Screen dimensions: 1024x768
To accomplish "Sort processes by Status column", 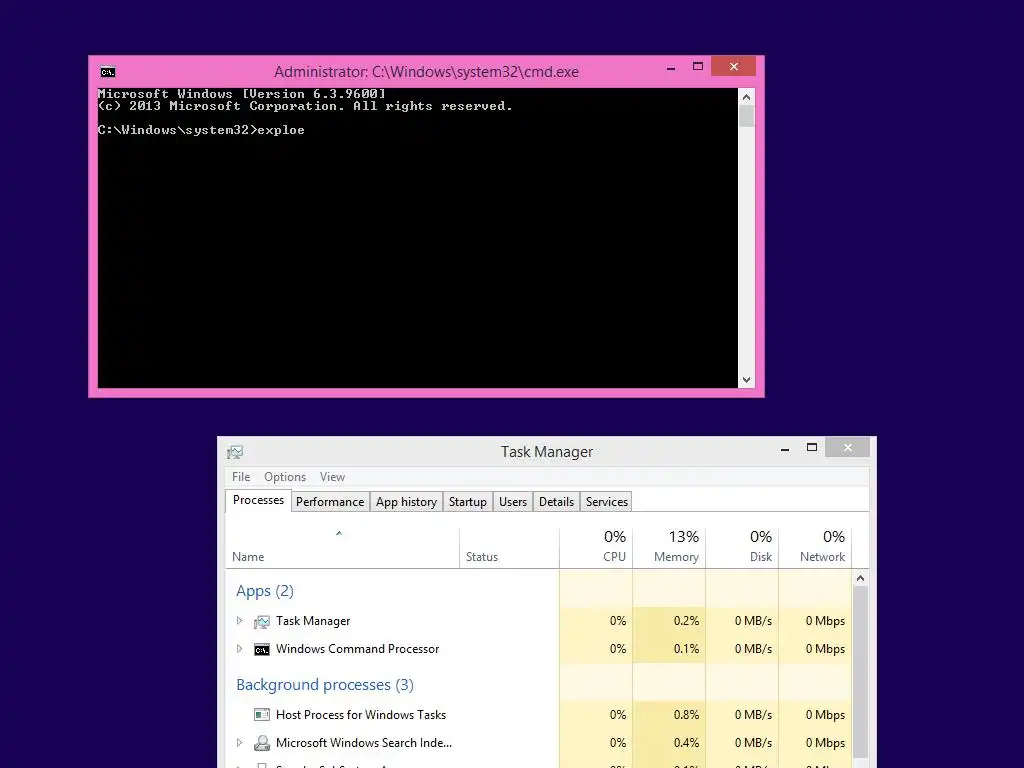I will (509, 547).
